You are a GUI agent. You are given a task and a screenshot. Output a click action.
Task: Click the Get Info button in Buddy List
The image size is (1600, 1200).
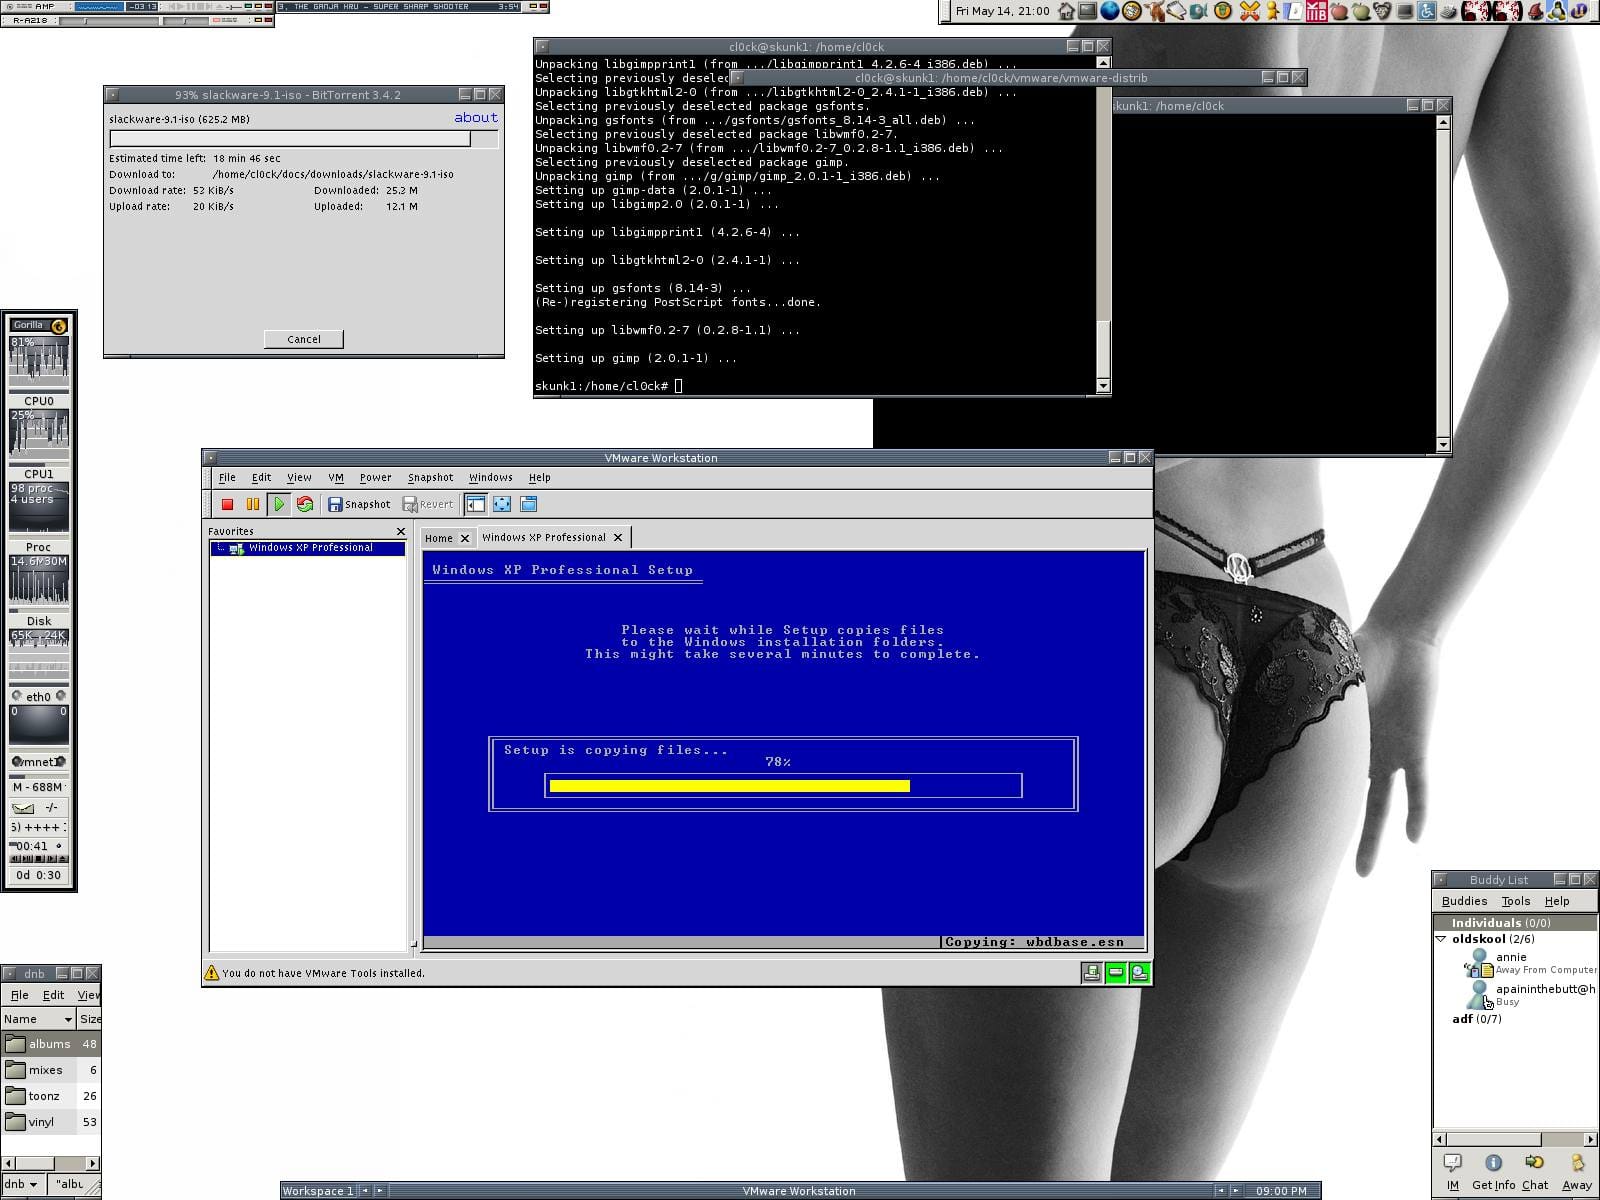click(x=1493, y=1172)
